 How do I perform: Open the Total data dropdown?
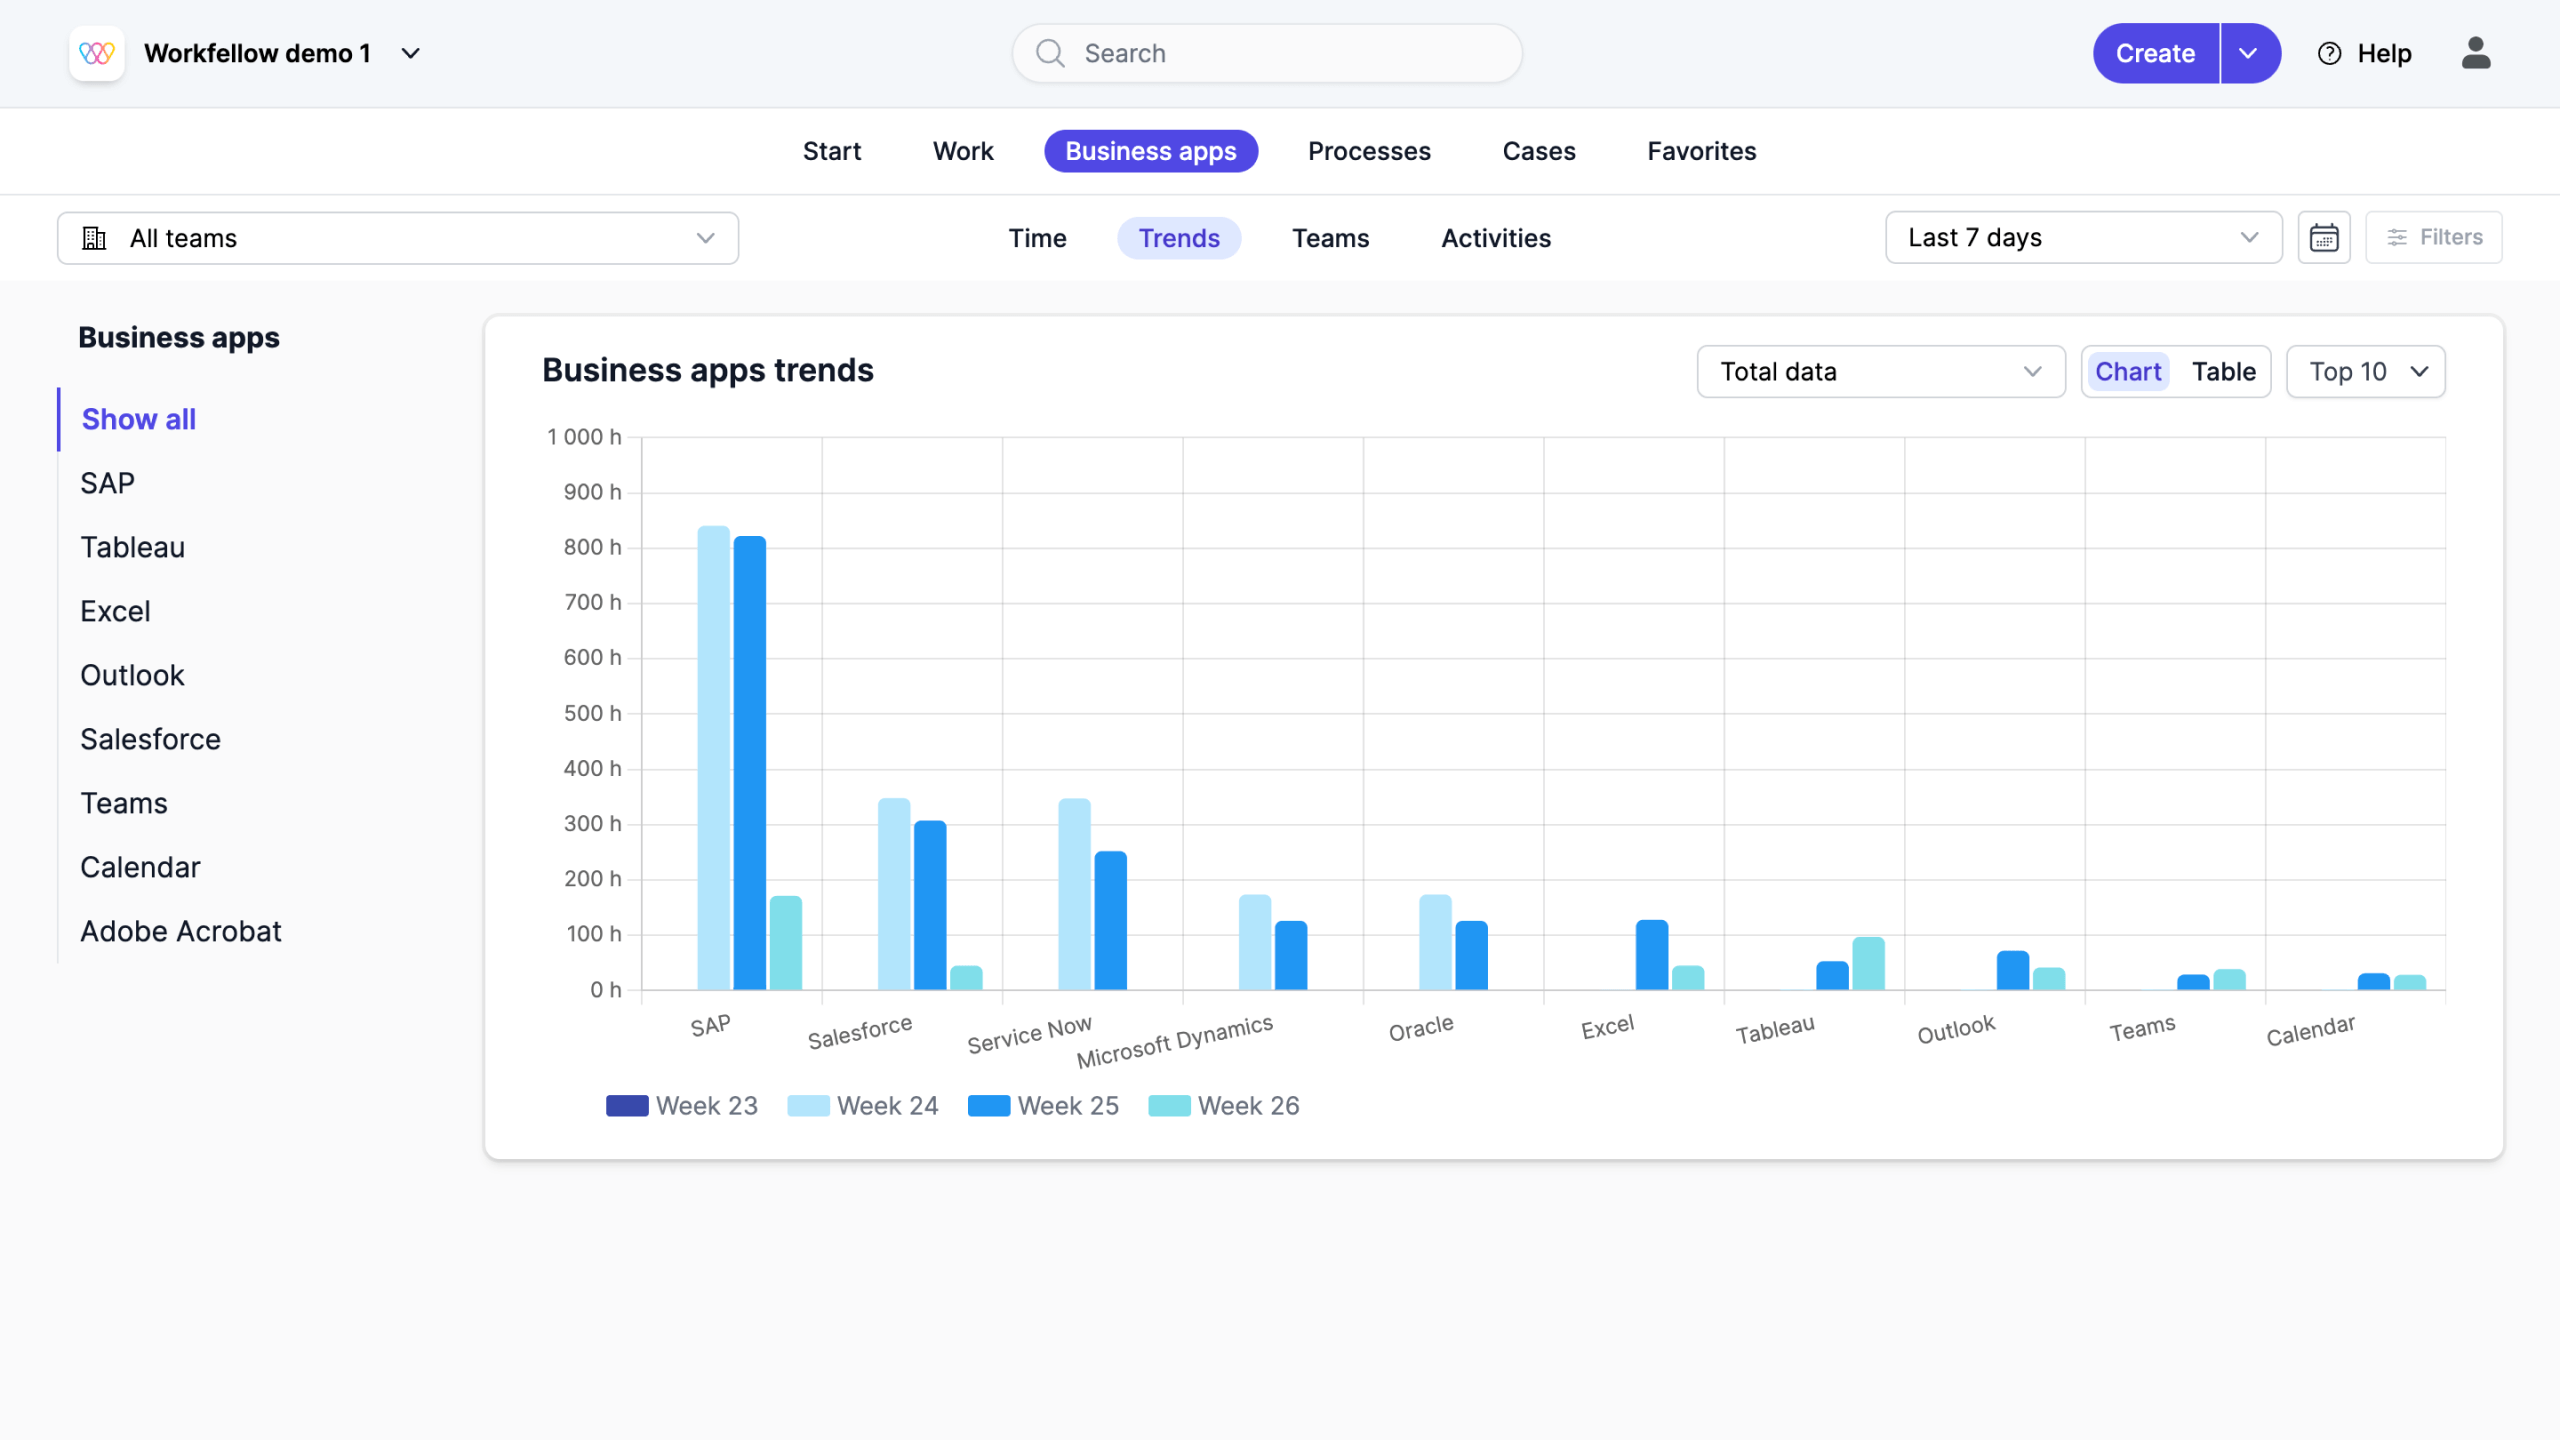coord(1880,372)
